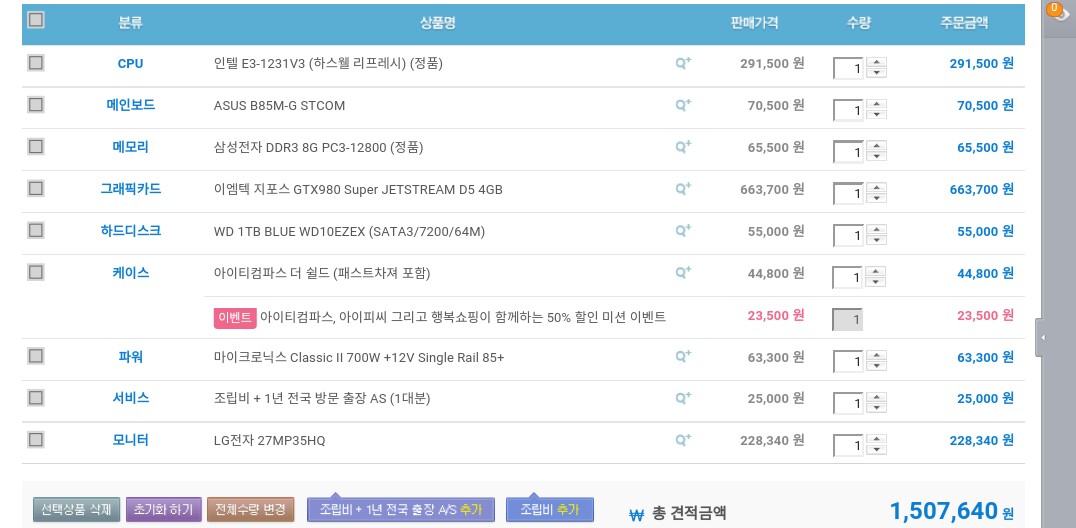Click the zoom icon for WD 1TB BLUE
Viewport: 1076px width, 528px height.
point(683,231)
